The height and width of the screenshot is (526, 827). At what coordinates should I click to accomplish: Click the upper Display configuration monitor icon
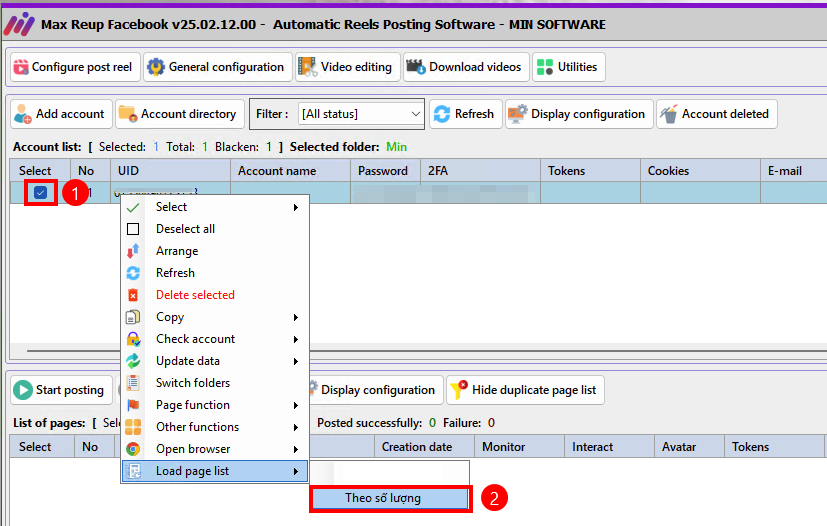[x=517, y=113]
